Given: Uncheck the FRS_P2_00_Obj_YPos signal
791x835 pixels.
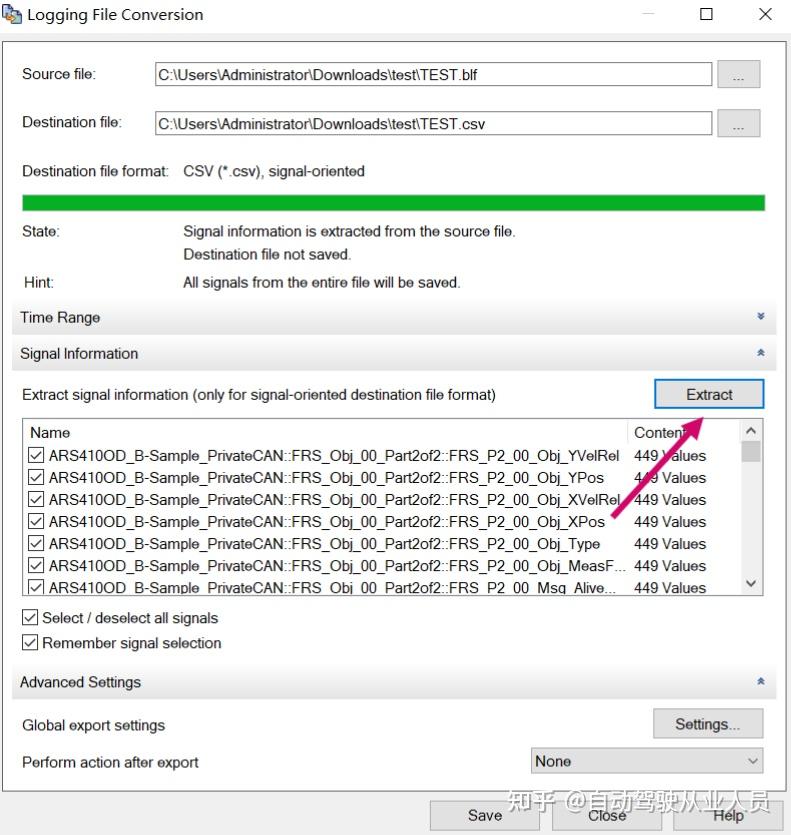Looking at the screenshot, I should coord(36,477).
